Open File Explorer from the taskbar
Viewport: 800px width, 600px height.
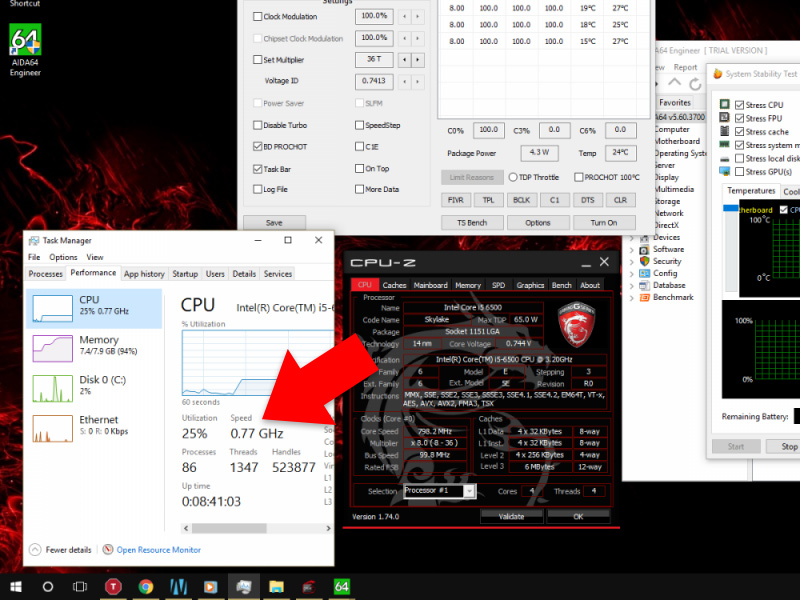click(x=276, y=587)
